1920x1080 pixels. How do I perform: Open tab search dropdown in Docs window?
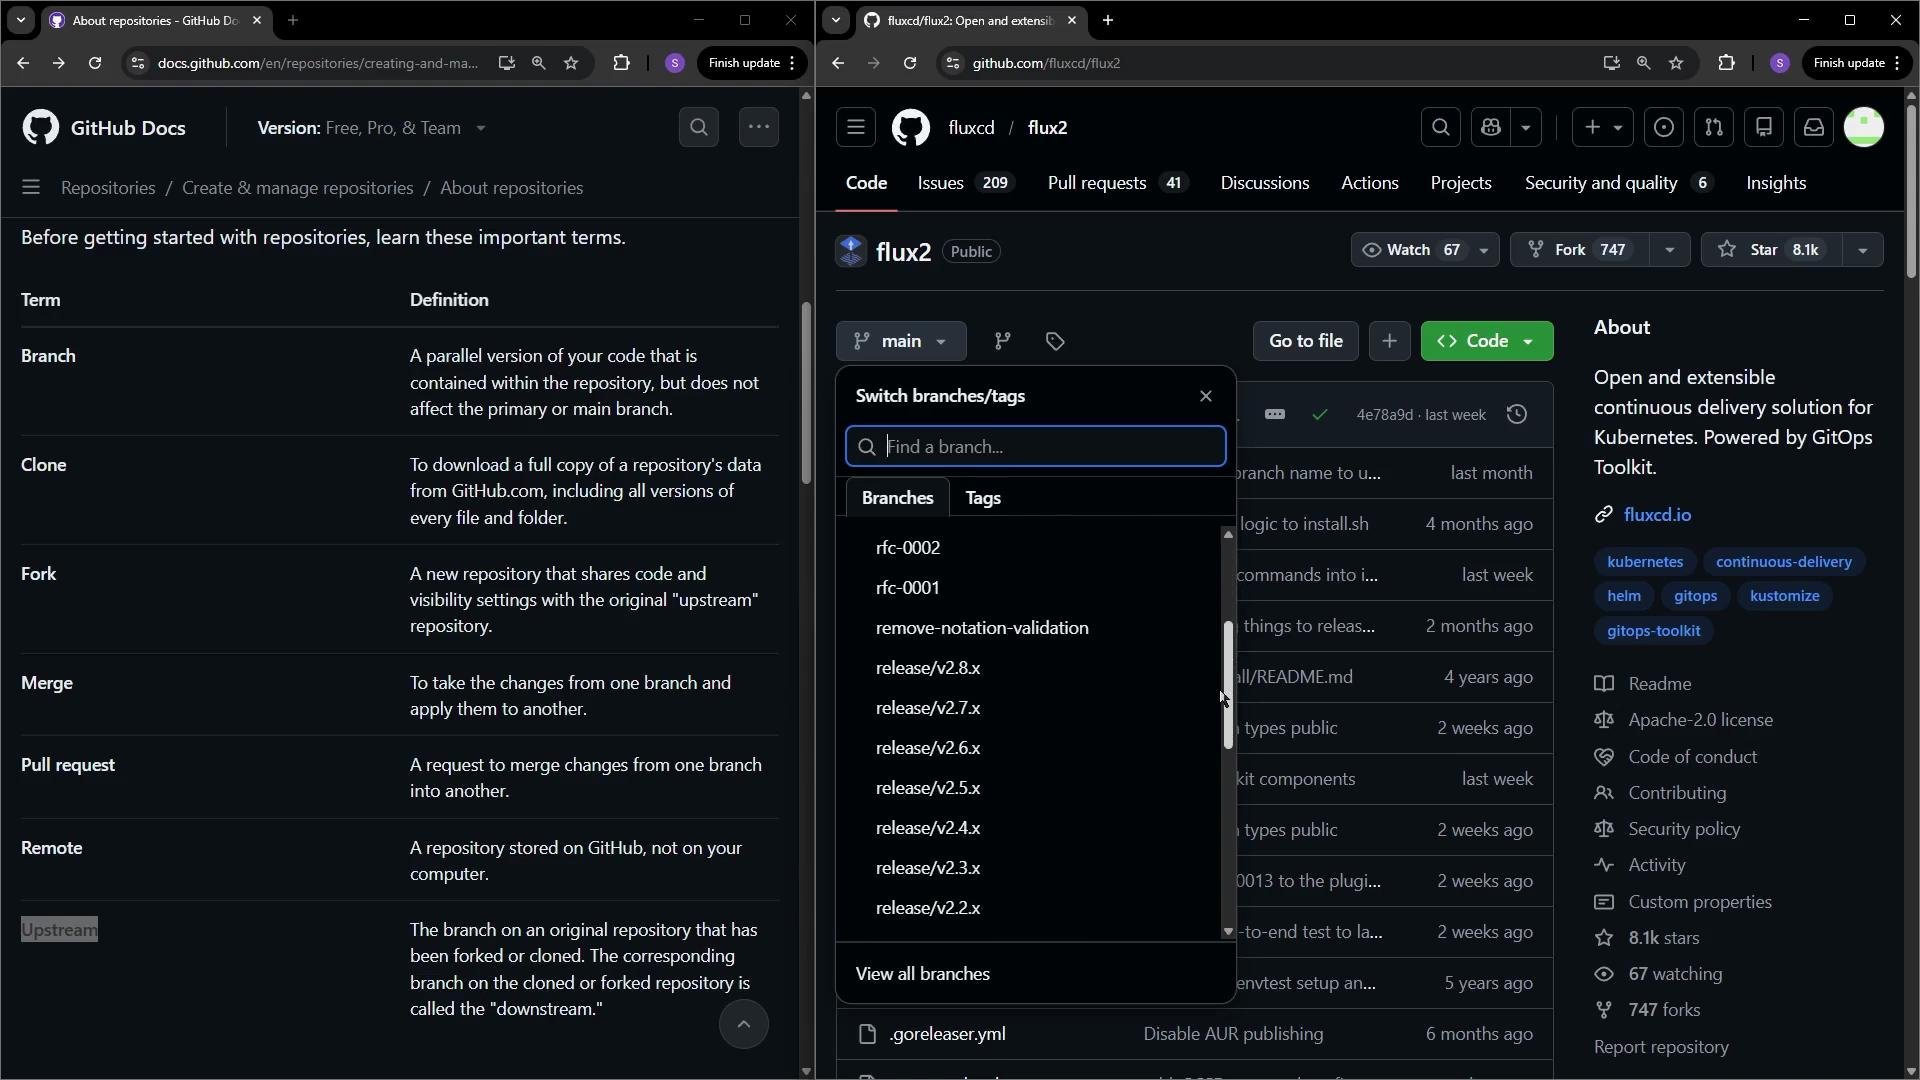pyautogui.click(x=20, y=20)
